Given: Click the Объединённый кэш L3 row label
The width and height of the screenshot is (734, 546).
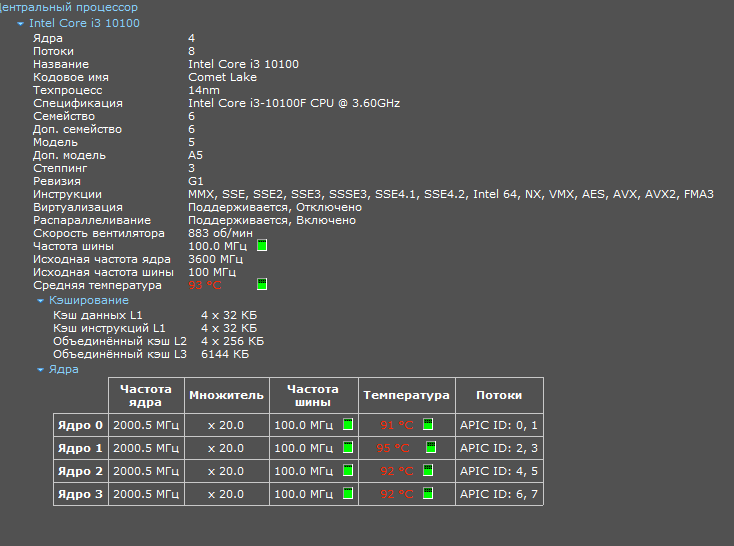Looking at the screenshot, I should pos(120,354).
